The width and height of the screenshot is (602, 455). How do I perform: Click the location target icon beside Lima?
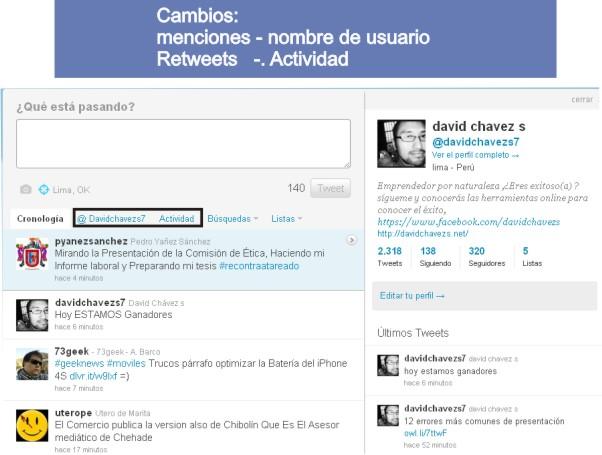coord(44,189)
